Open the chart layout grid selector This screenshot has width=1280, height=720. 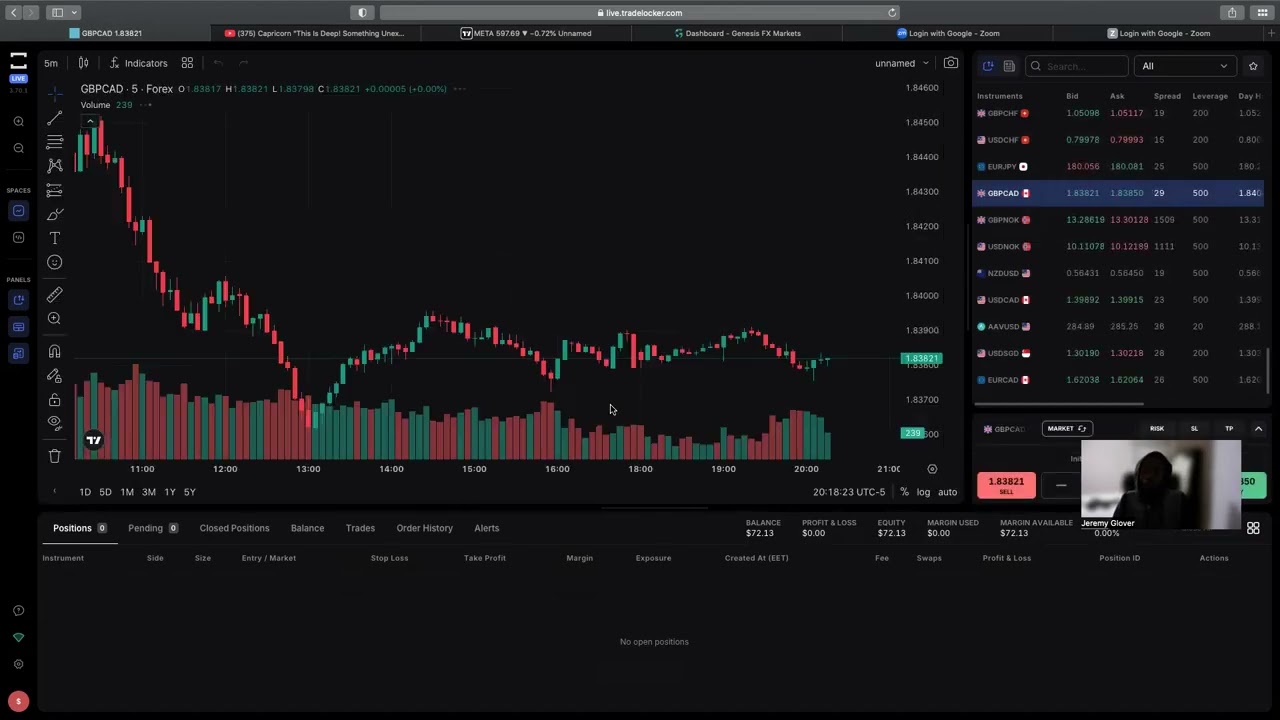click(187, 63)
